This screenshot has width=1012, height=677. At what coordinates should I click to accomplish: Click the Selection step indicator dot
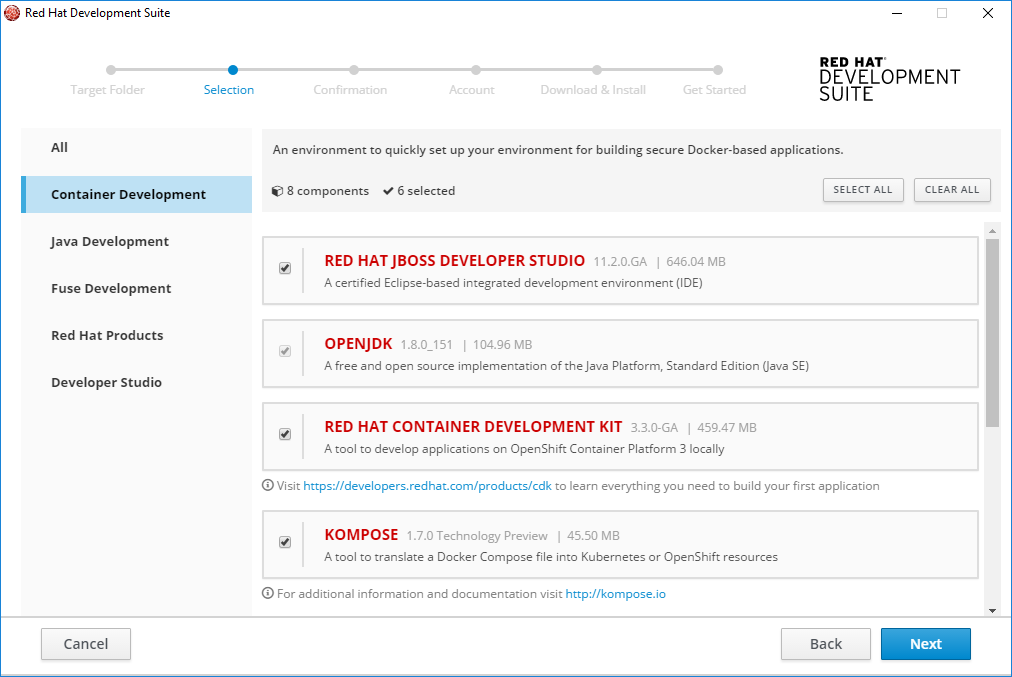click(x=233, y=71)
